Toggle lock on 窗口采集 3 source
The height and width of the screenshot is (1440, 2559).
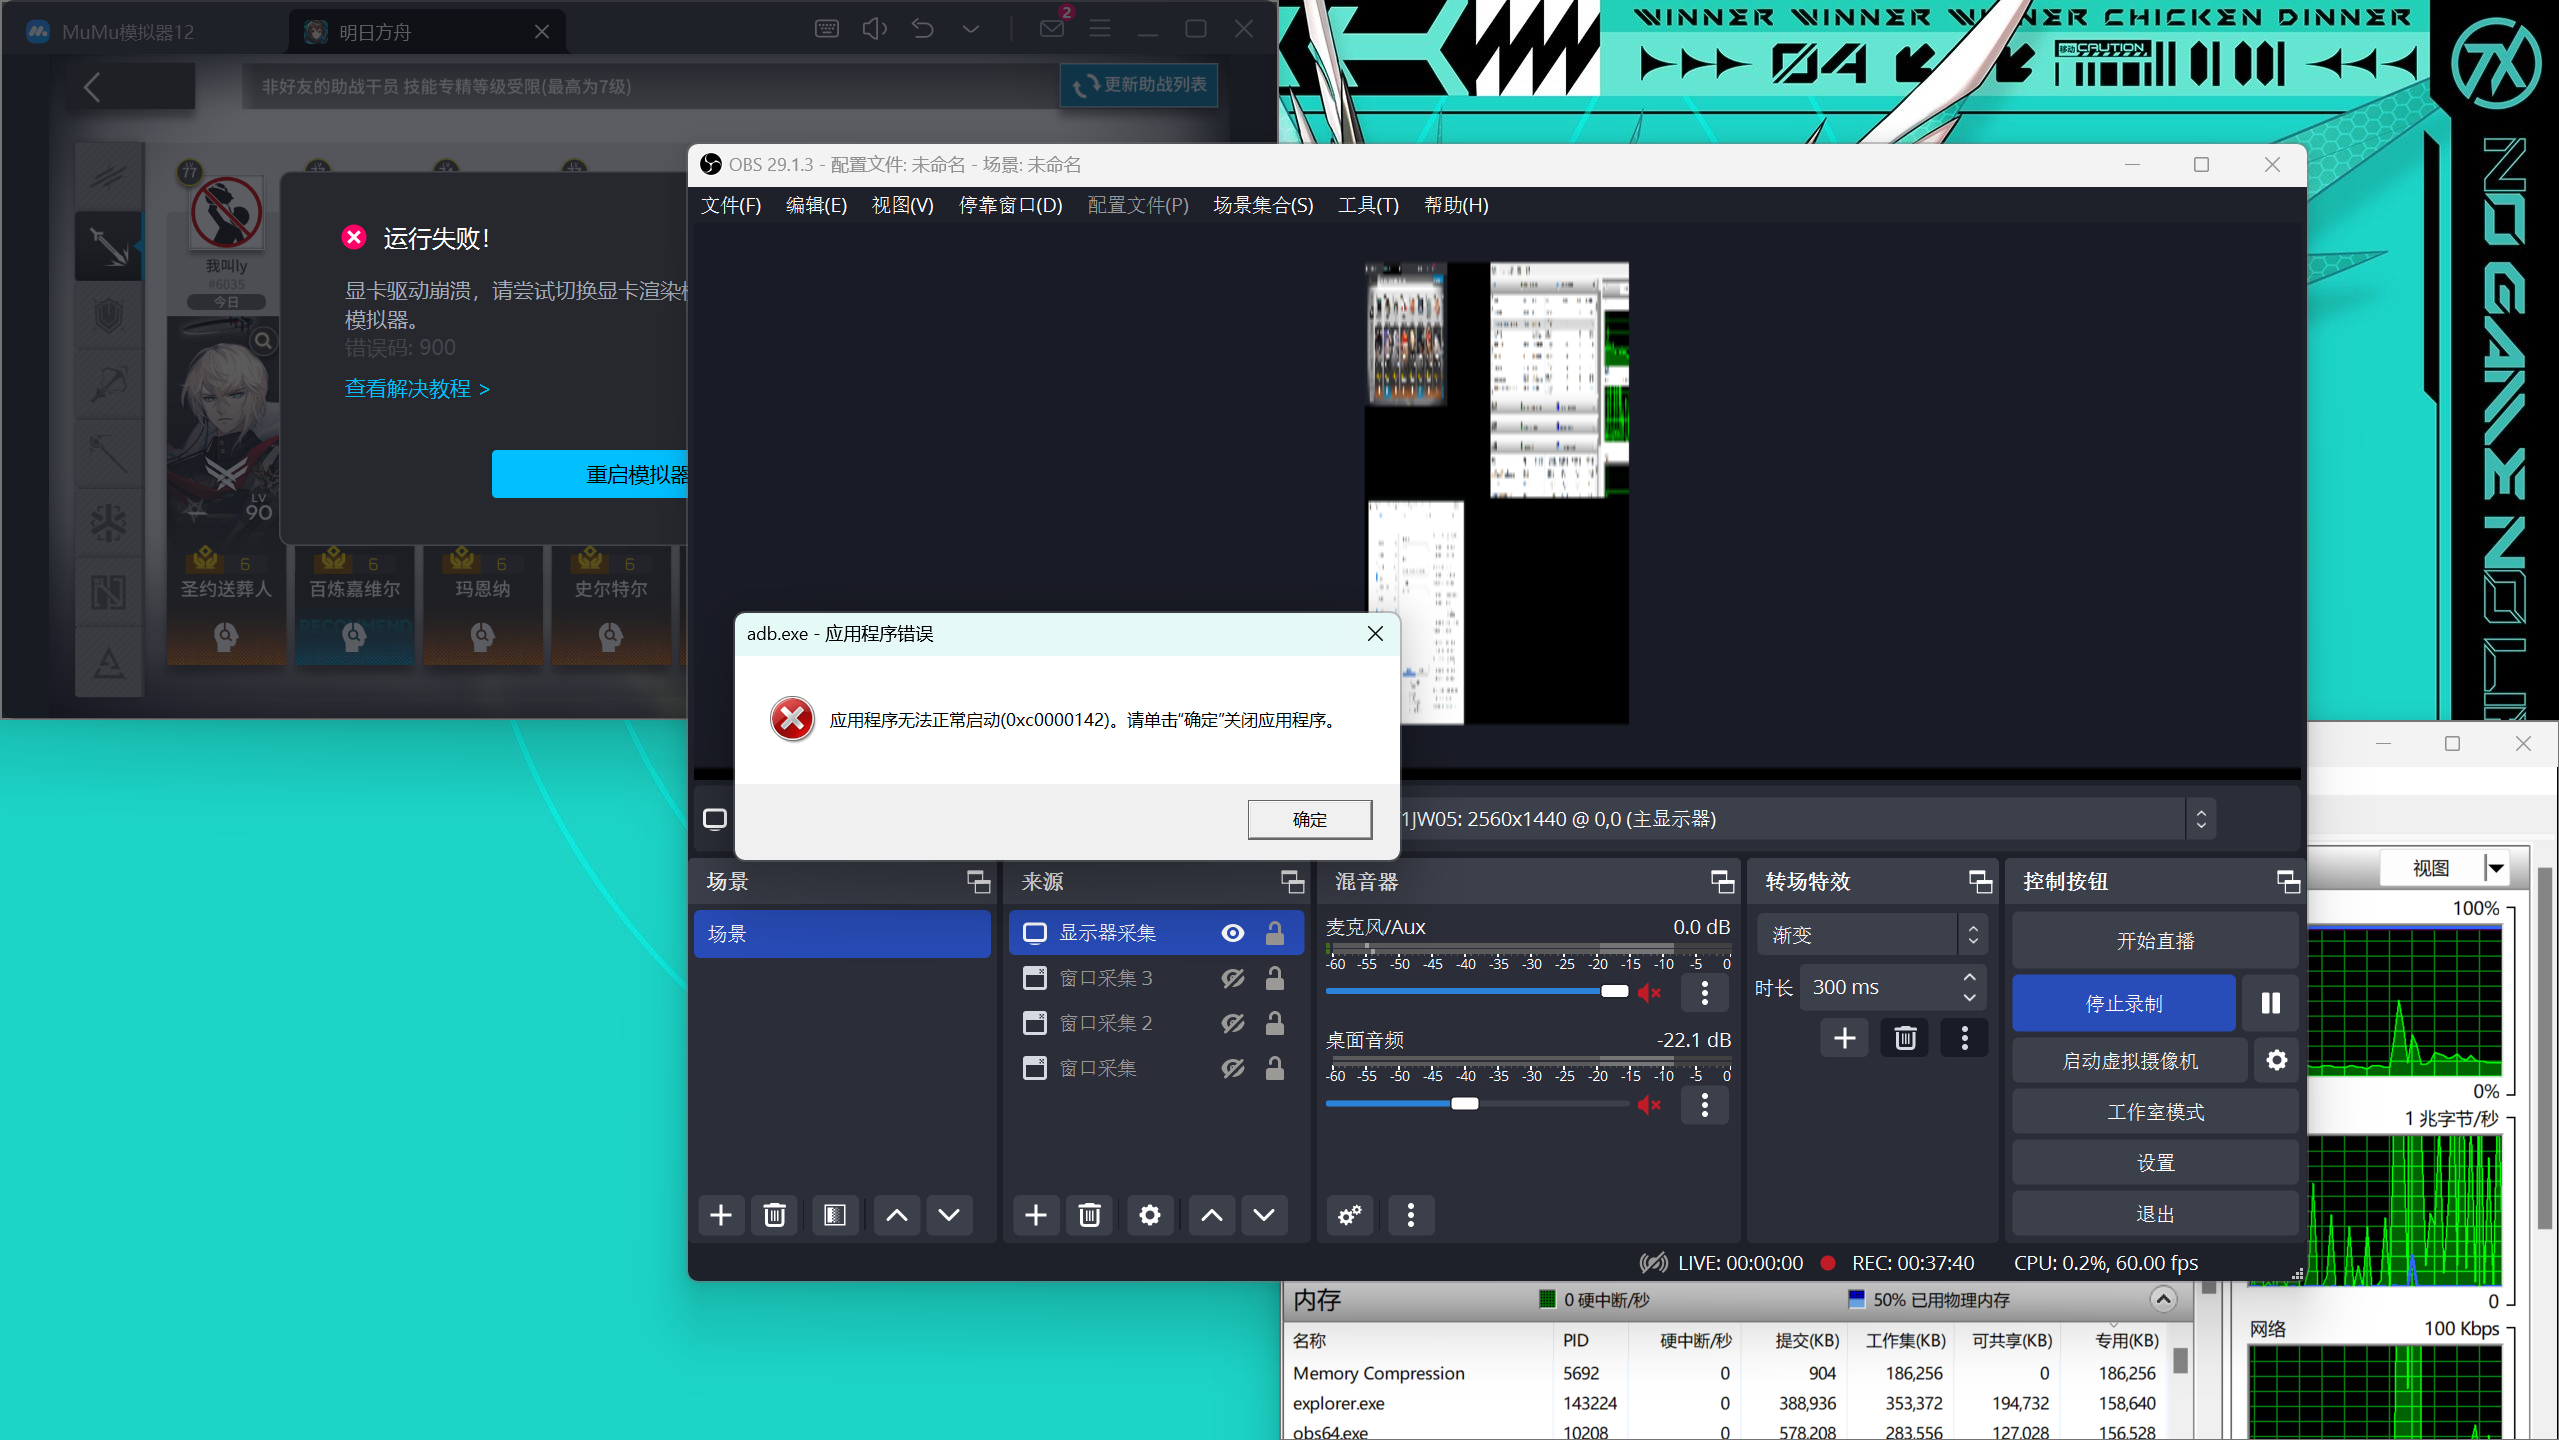(x=1275, y=978)
